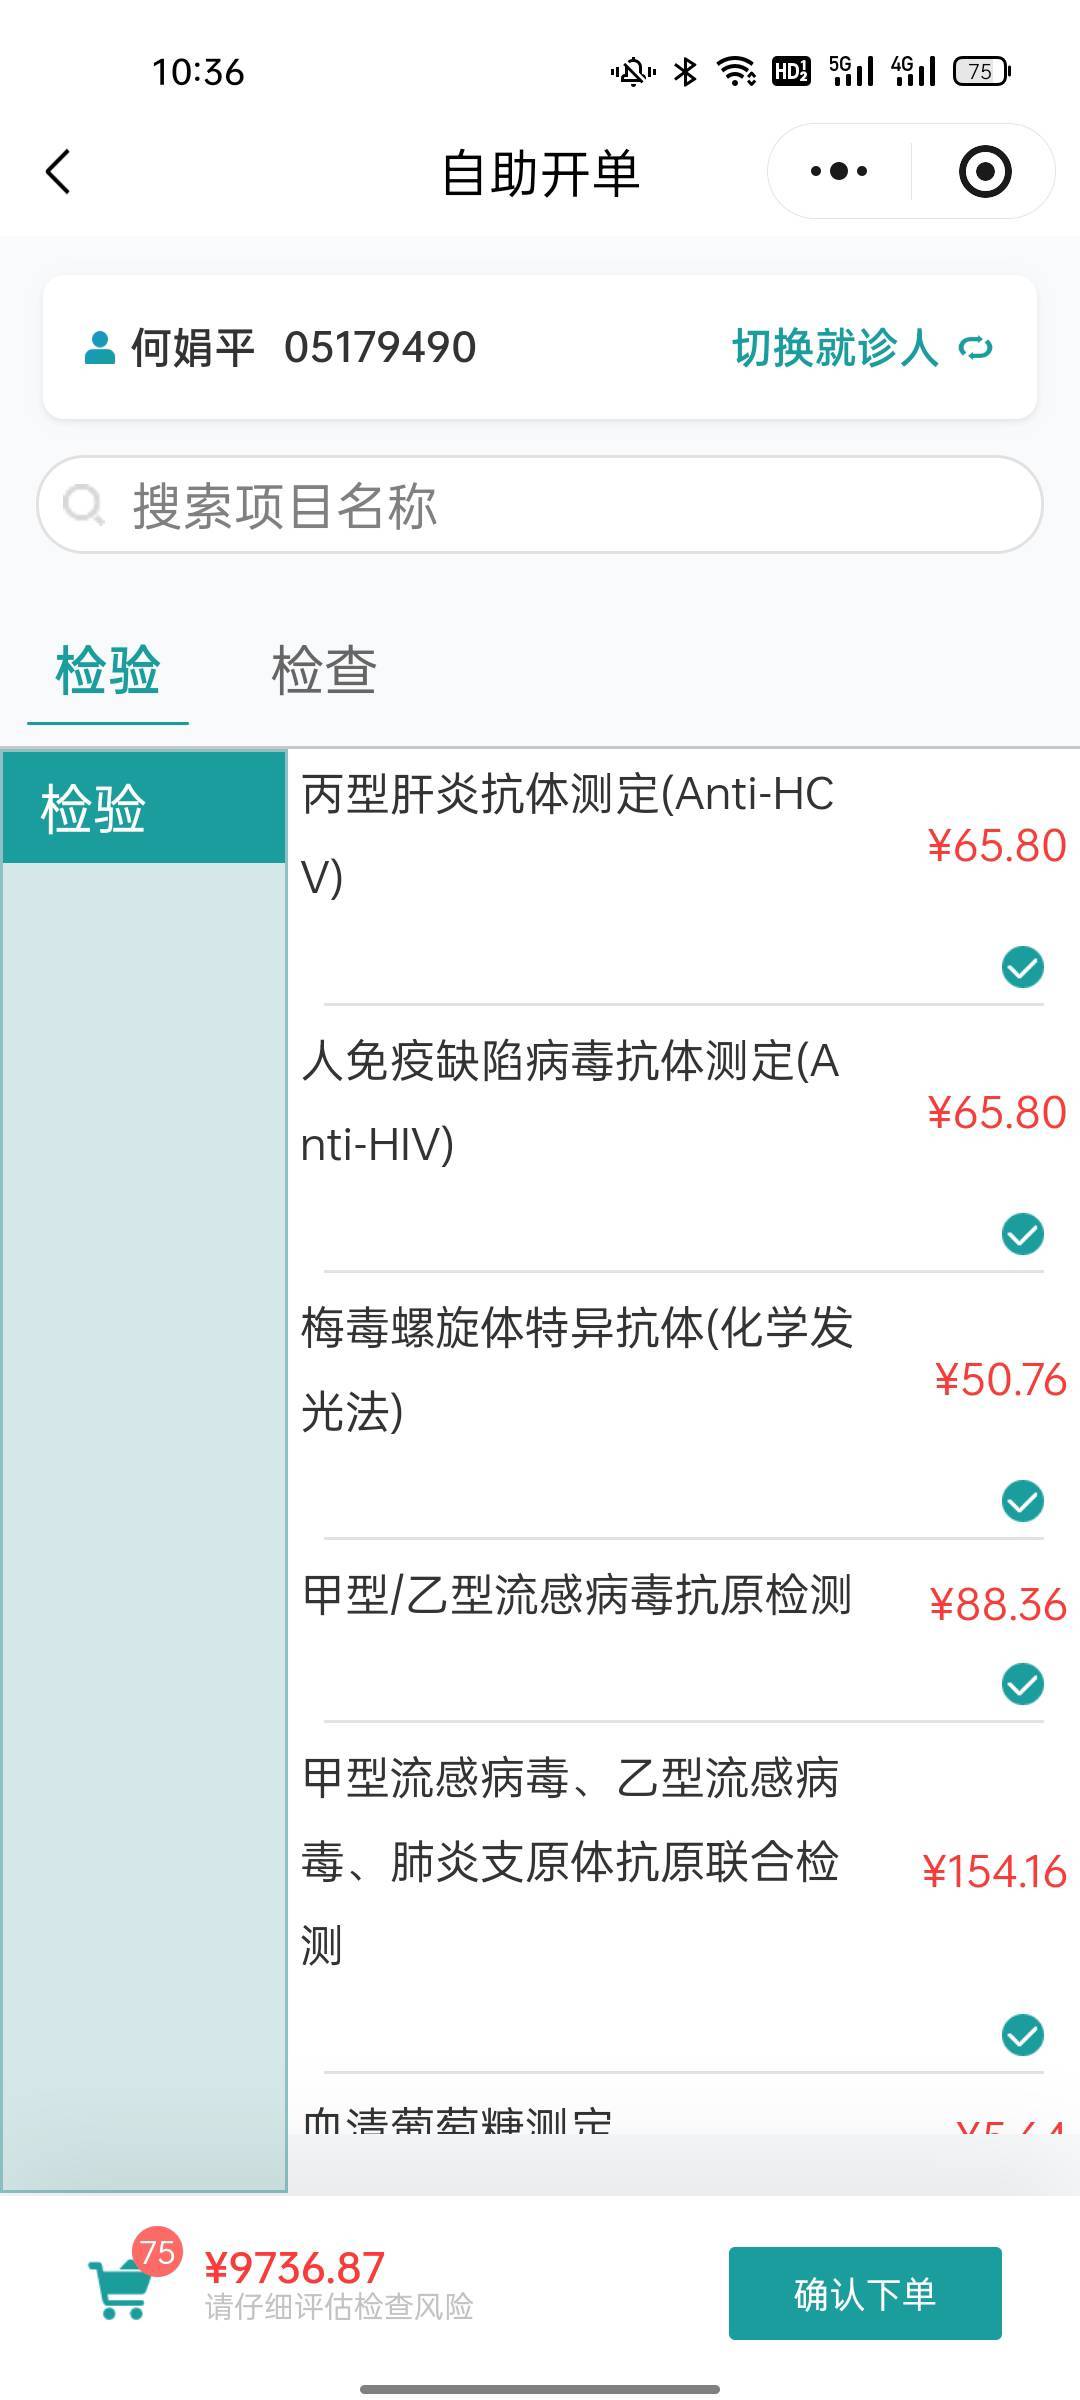Deselect the 流感肺炎支原体联合检测 checkmark

pyautogui.click(x=1022, y=2035)
